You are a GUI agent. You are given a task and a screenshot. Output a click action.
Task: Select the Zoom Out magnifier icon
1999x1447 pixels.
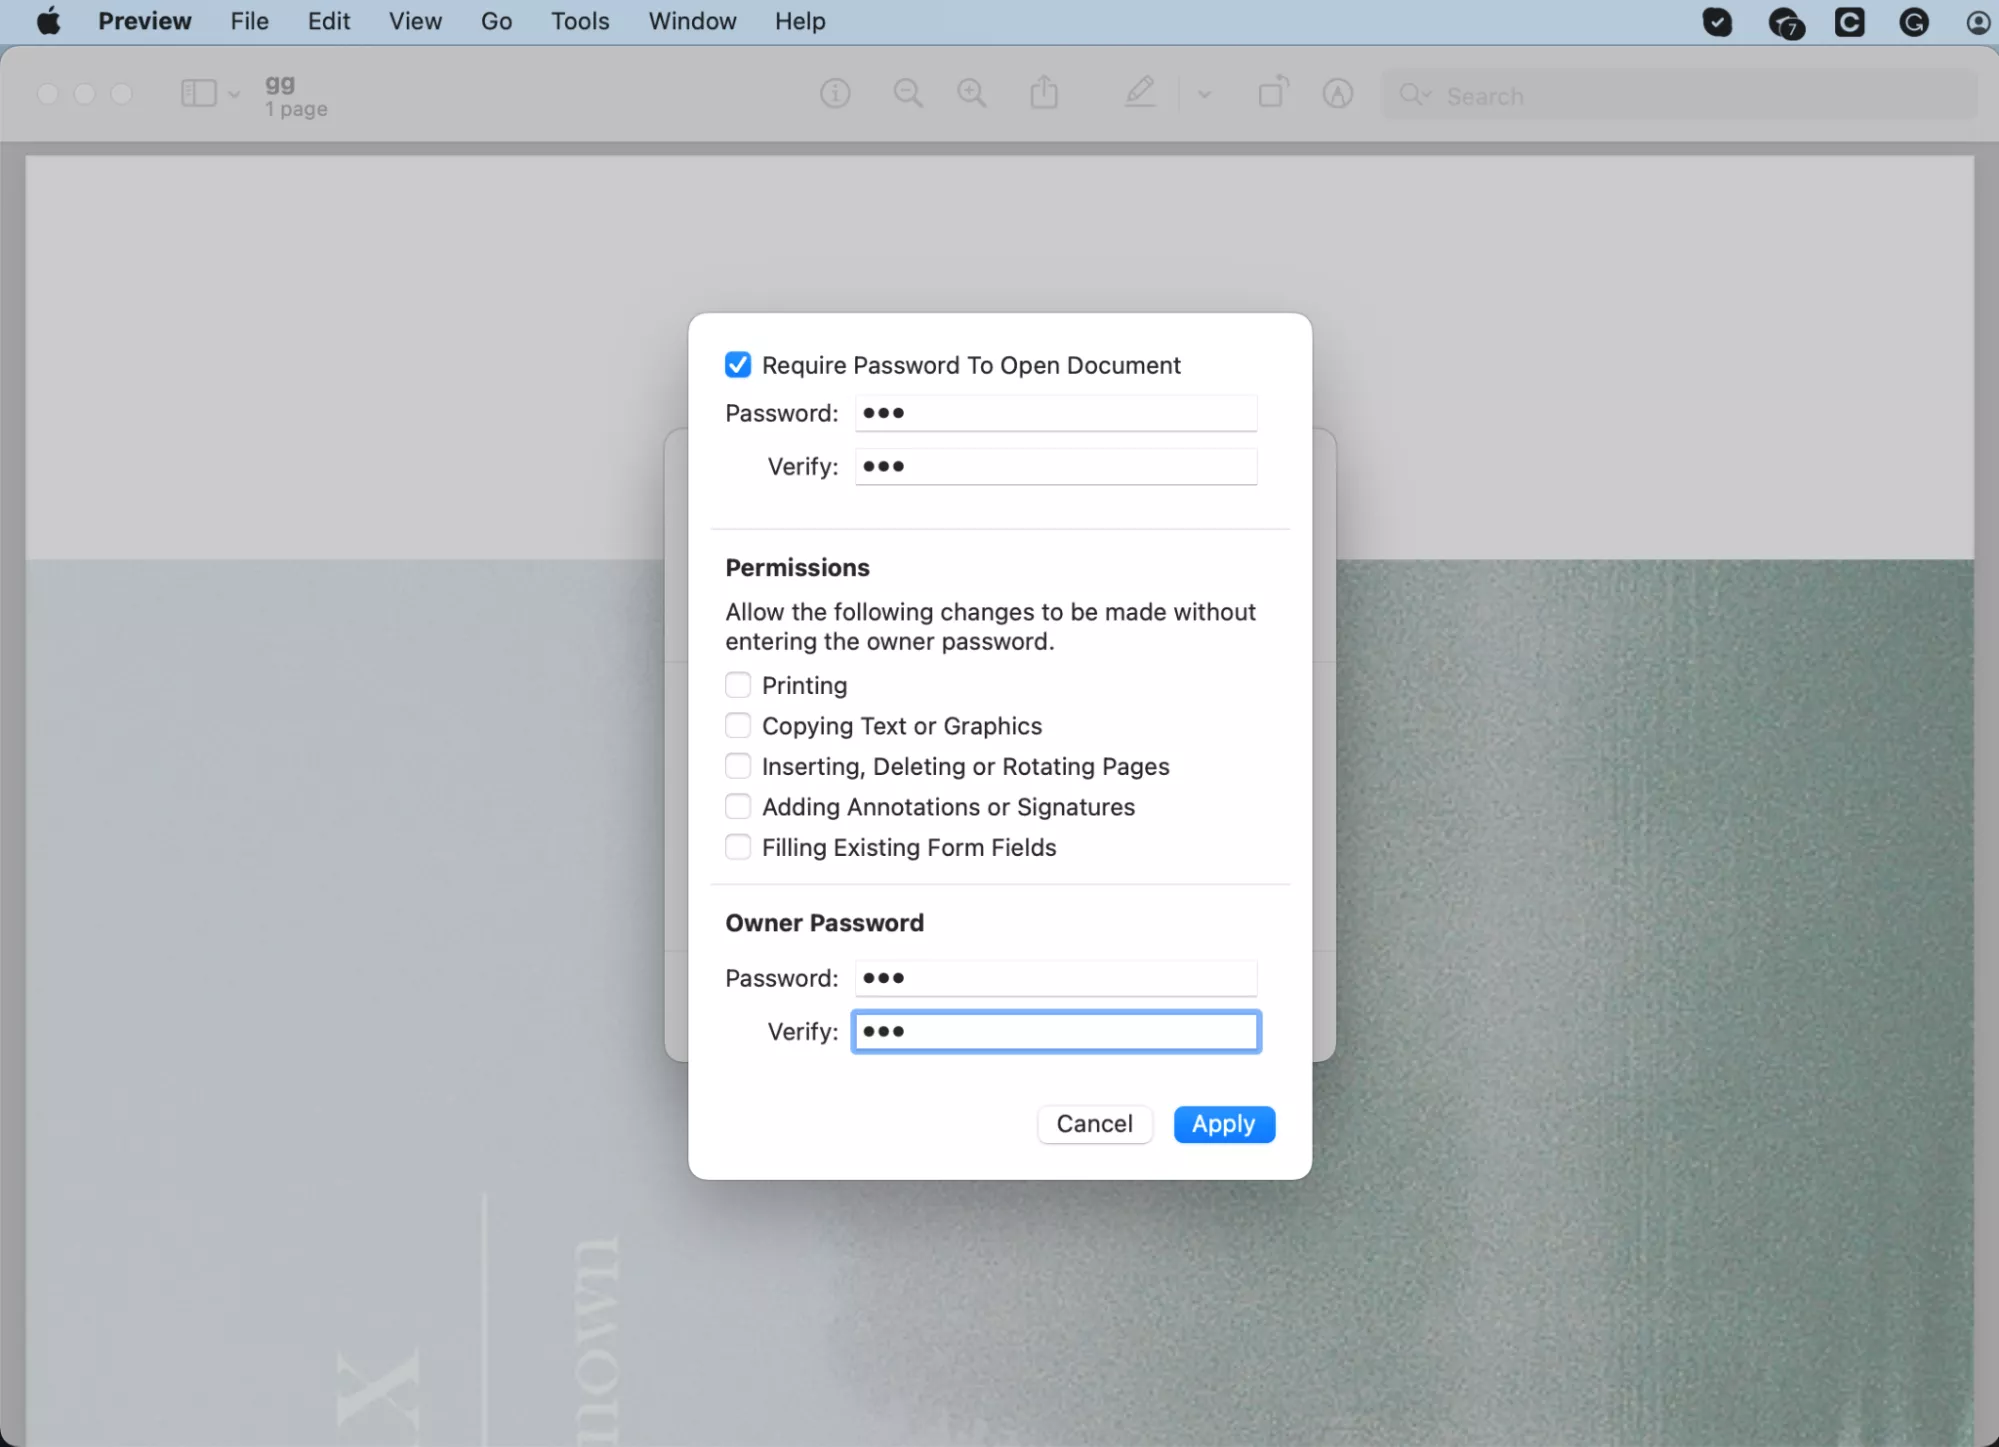coord(907,93)
